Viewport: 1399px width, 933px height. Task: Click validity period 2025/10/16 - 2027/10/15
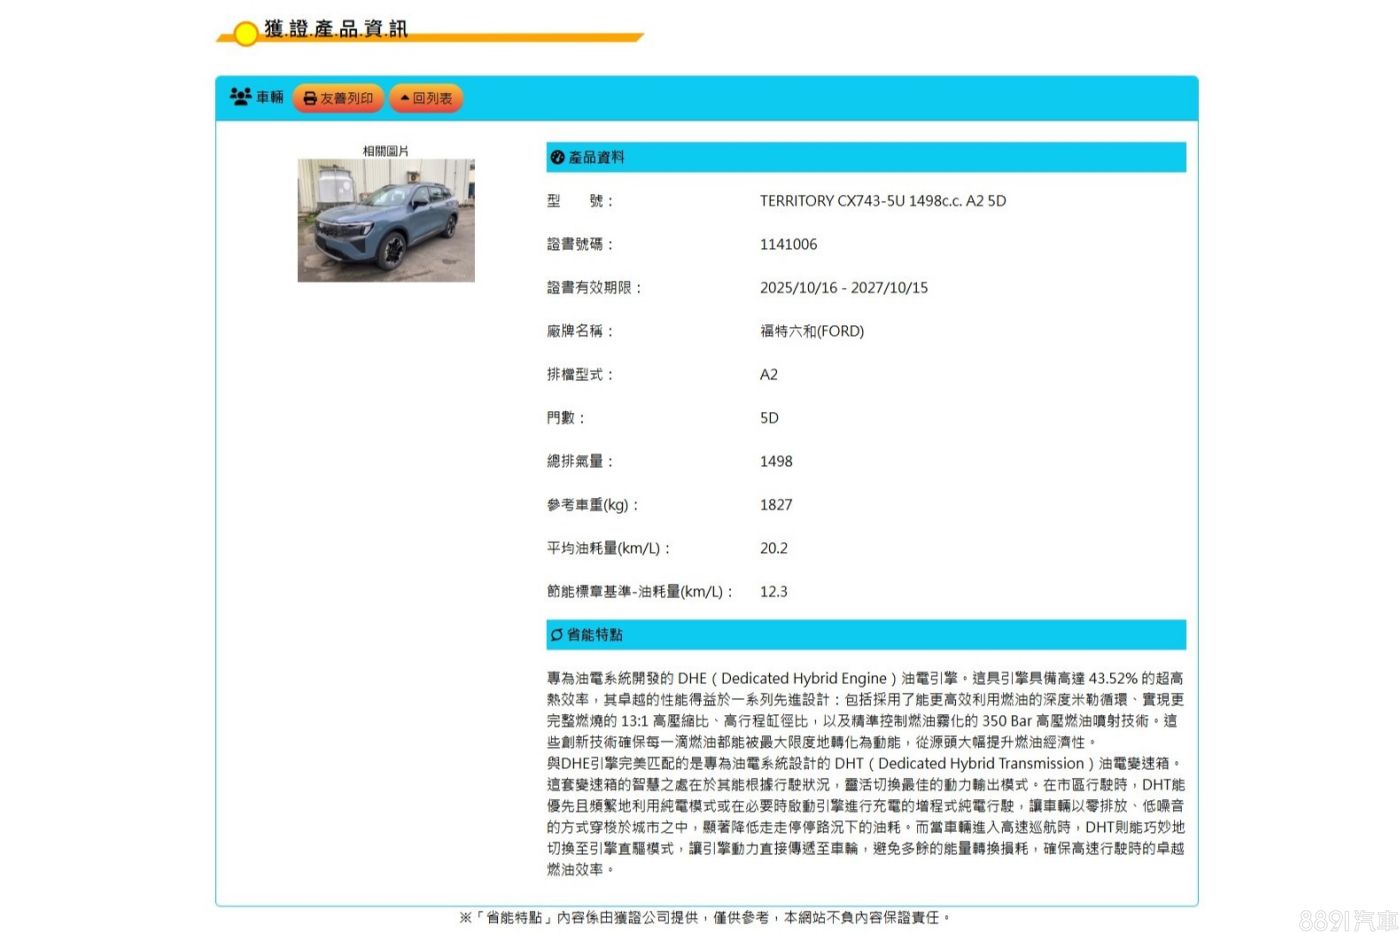(x=843, y=288)
